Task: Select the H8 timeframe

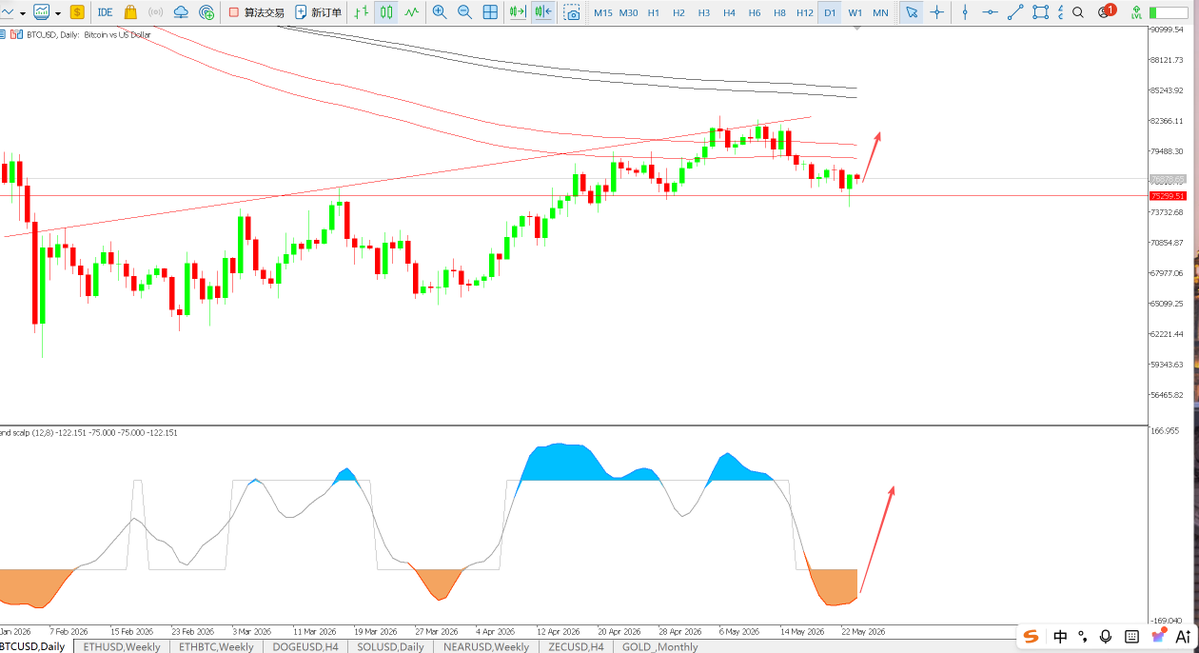Action: click(x=780, y=13)
